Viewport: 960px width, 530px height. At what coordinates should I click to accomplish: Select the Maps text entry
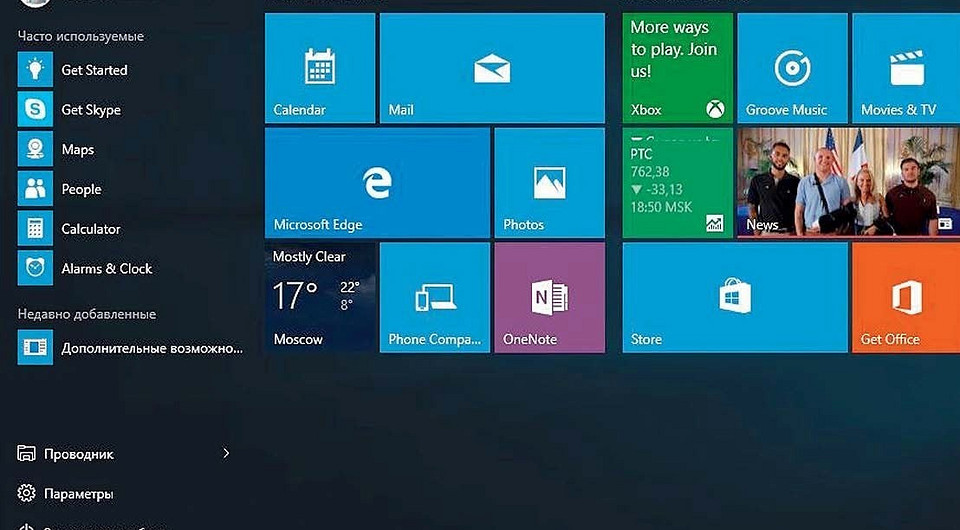pyautogui.click(x=78, y=150)
